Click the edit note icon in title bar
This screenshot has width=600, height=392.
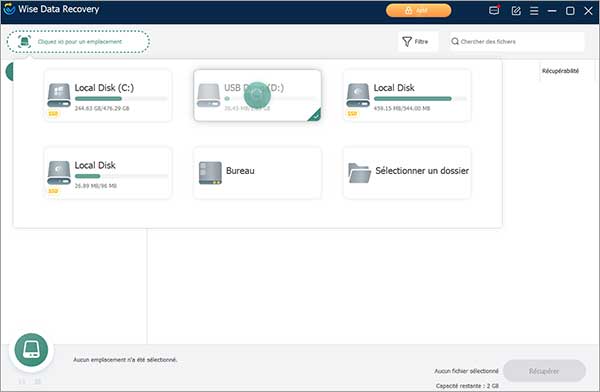click(516, 11)
